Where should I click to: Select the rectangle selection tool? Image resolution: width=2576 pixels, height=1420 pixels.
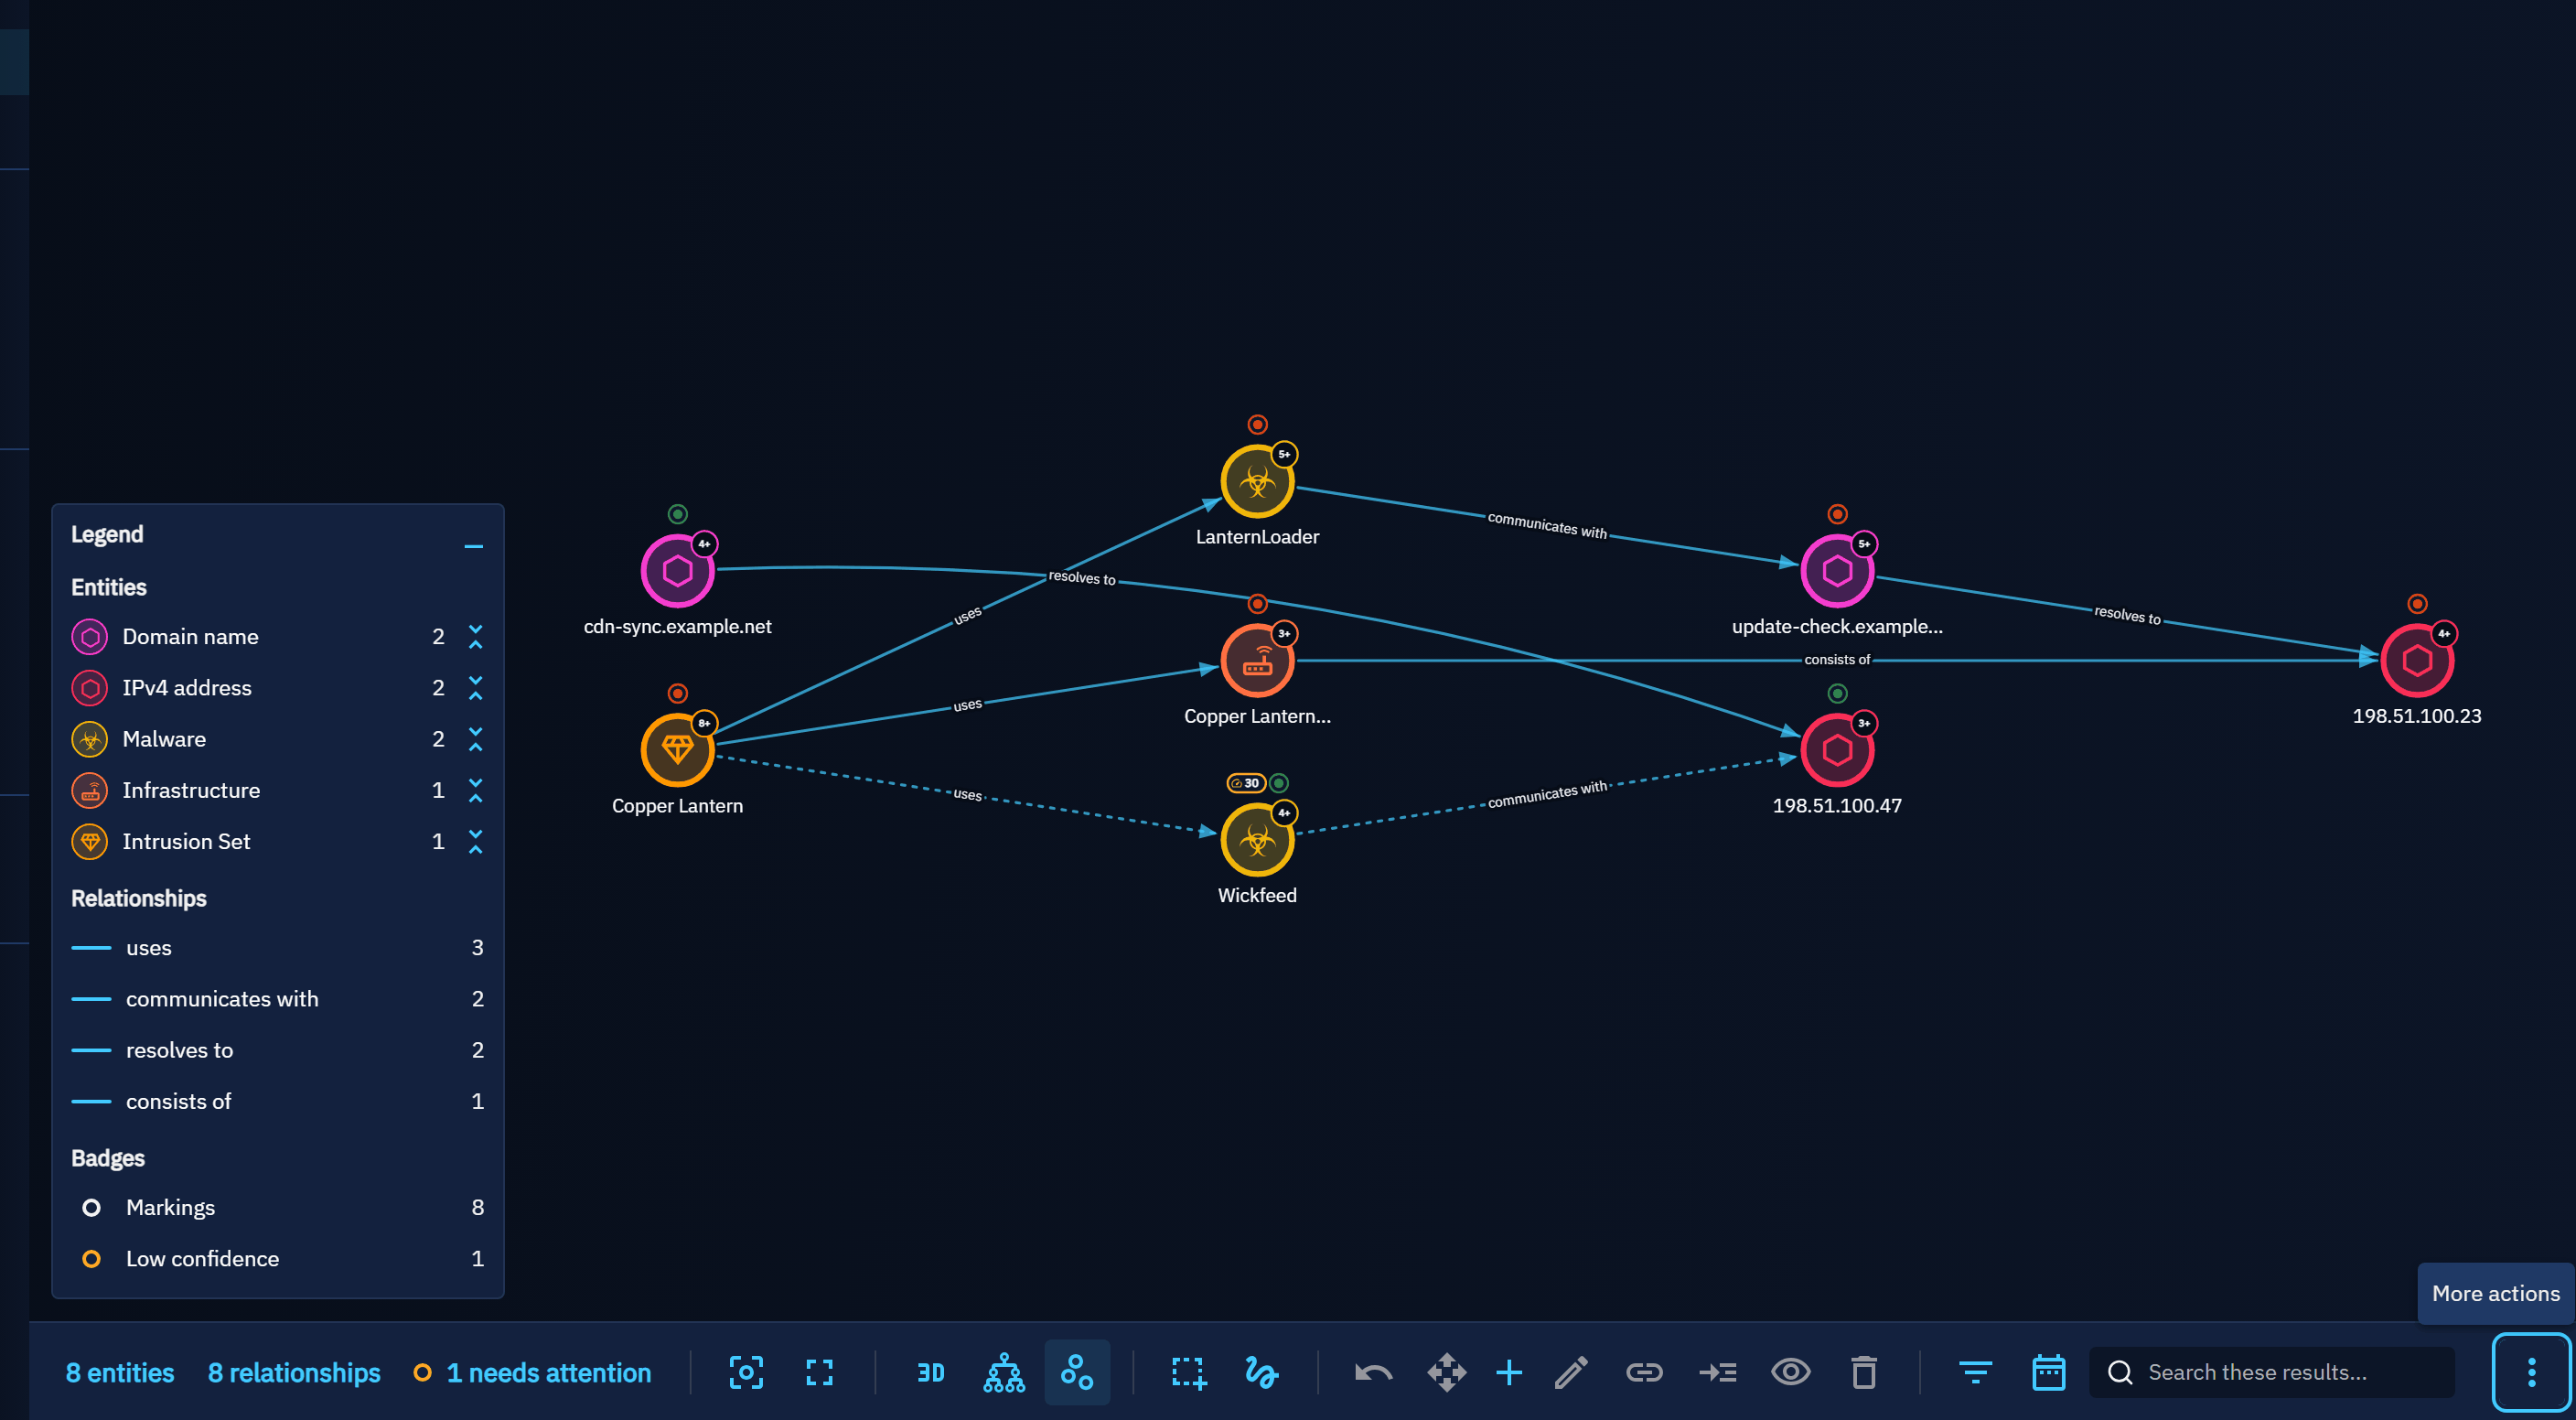(x=1188, y=1372)
